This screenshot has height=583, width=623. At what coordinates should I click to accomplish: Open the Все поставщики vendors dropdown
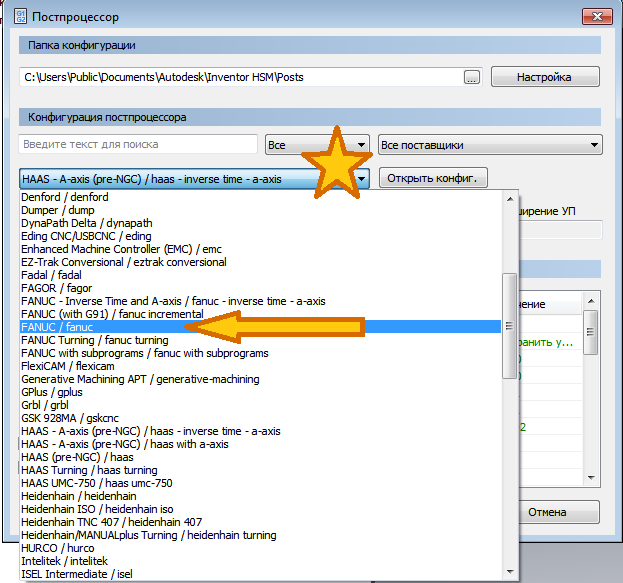490,145
